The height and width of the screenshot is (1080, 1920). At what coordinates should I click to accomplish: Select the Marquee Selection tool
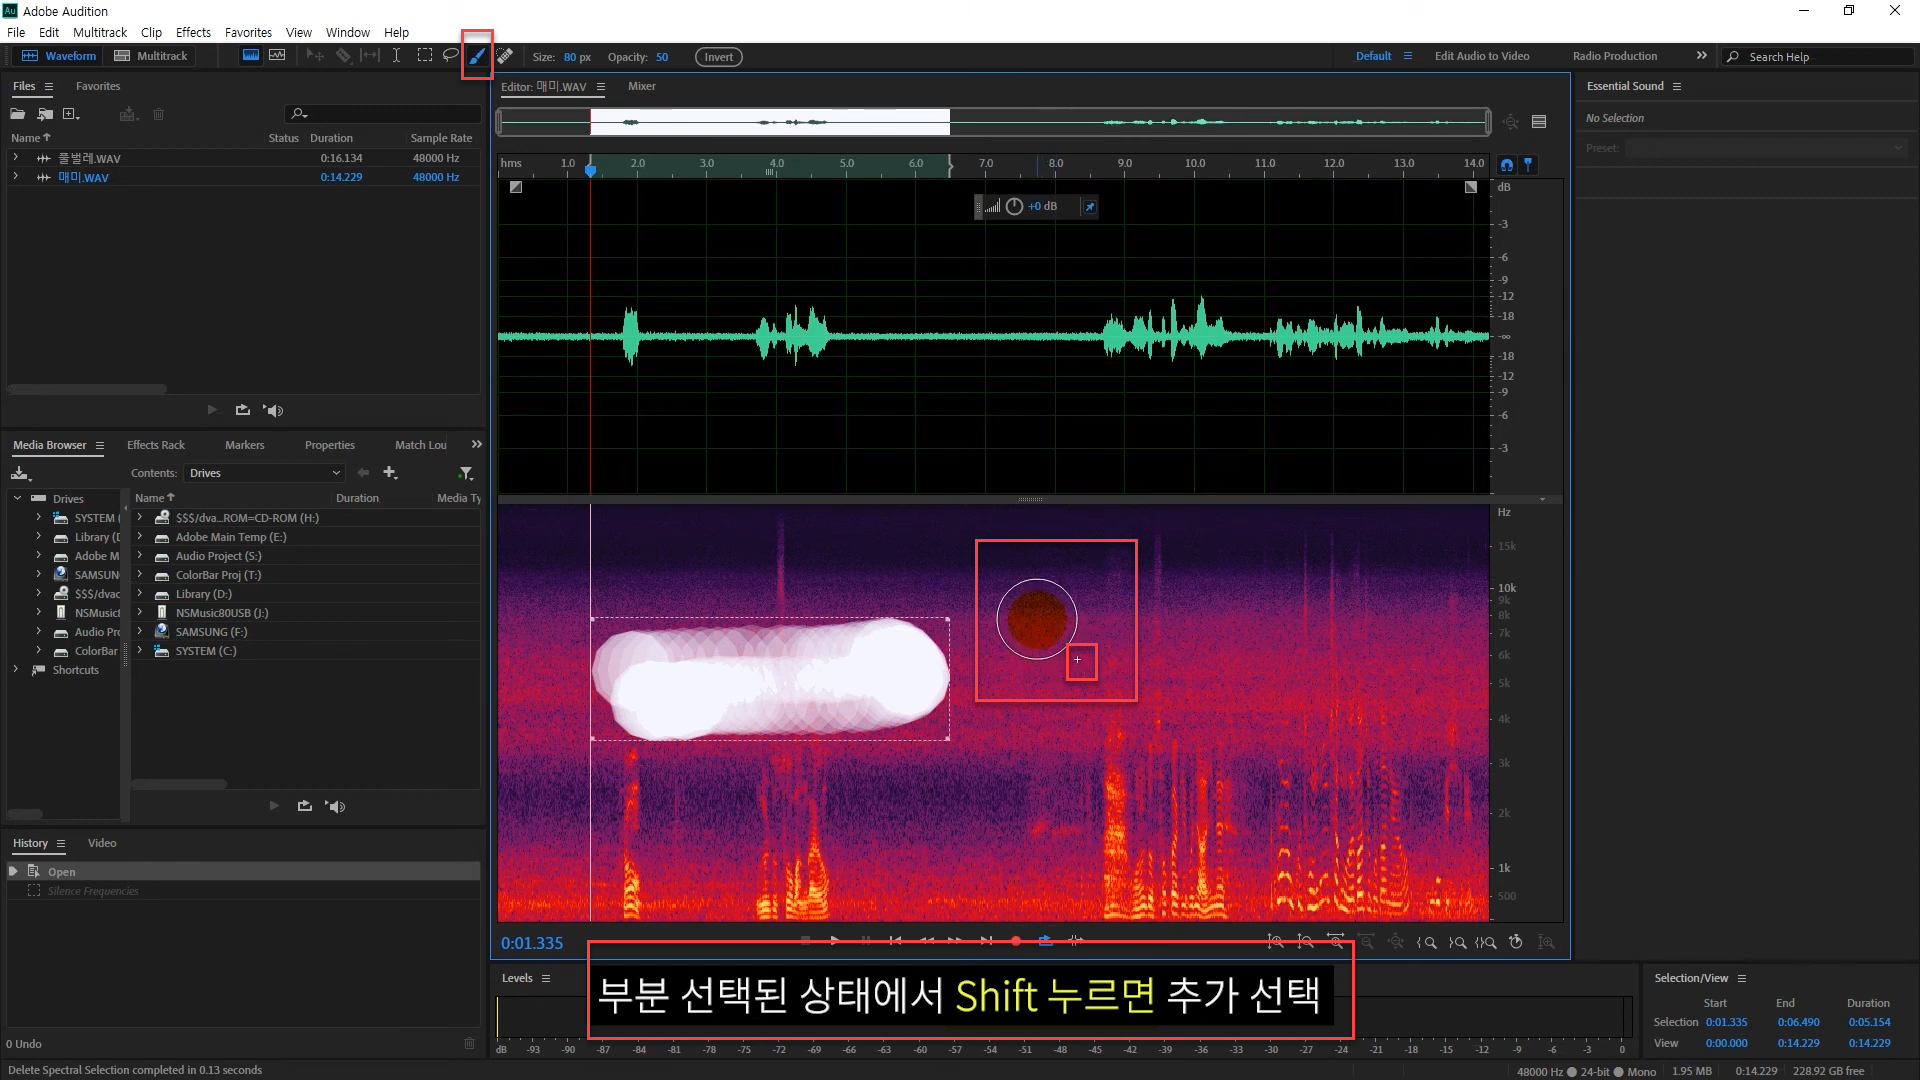pos(424,56)
